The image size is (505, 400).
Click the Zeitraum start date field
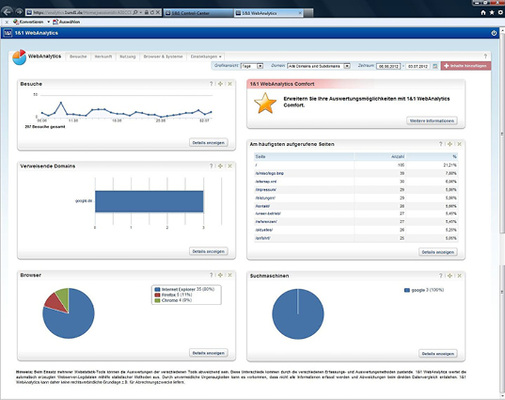388,66
